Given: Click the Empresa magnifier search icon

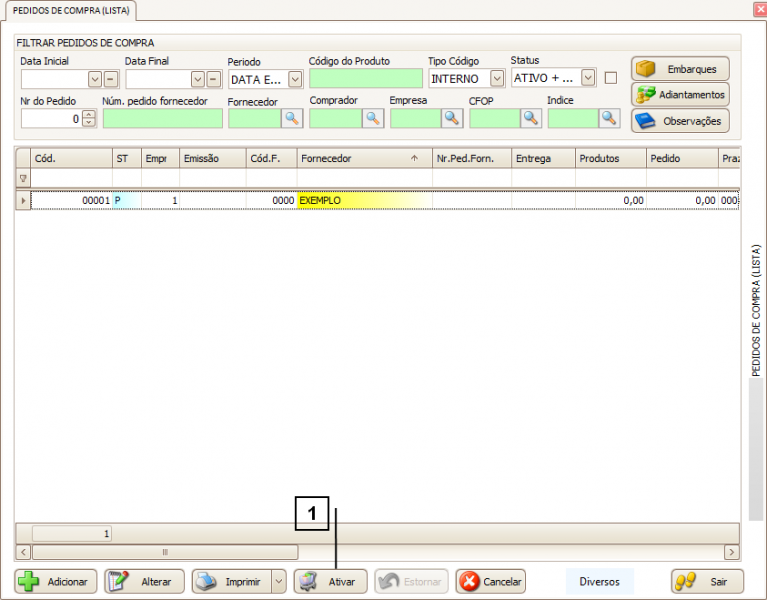Looking at the screenshot, I should coord(452,118).
